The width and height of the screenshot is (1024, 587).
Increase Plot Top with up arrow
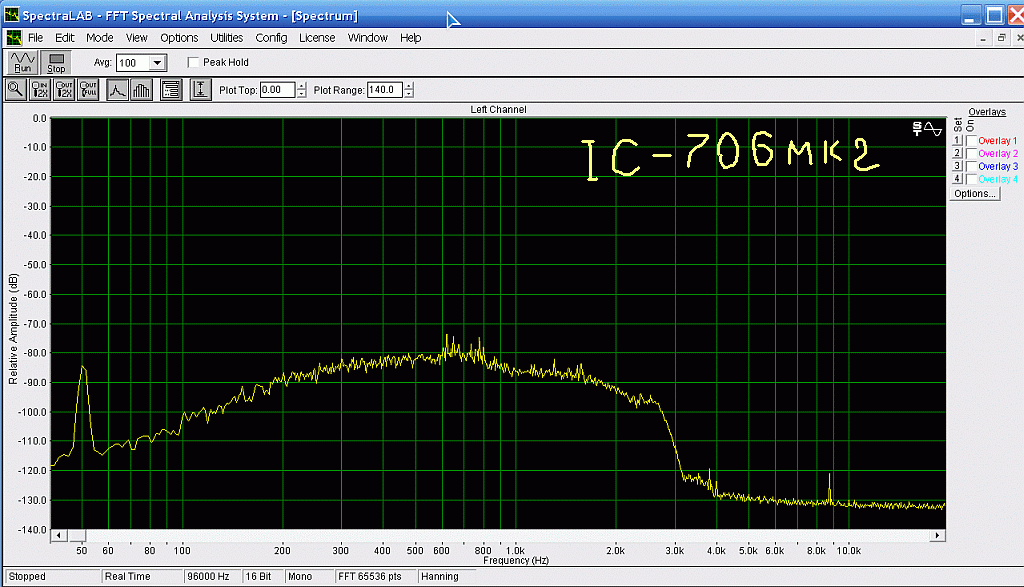(301, 86)
